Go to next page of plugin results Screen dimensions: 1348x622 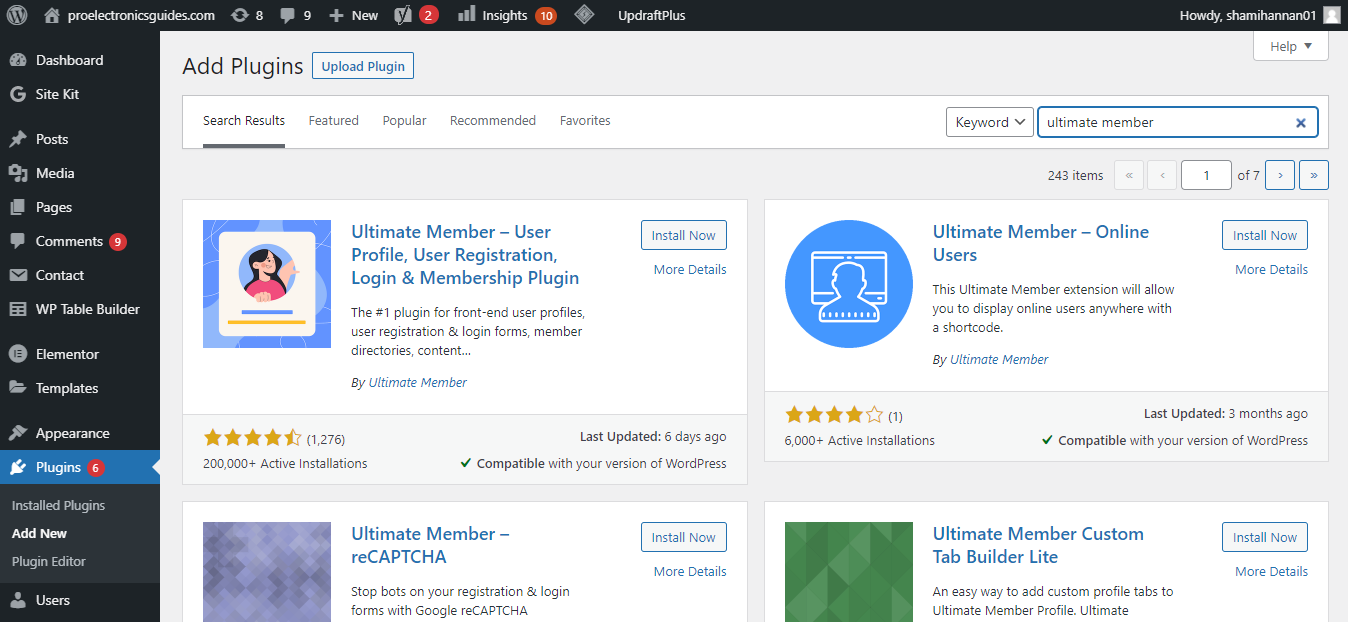(x=1280, y=175)
